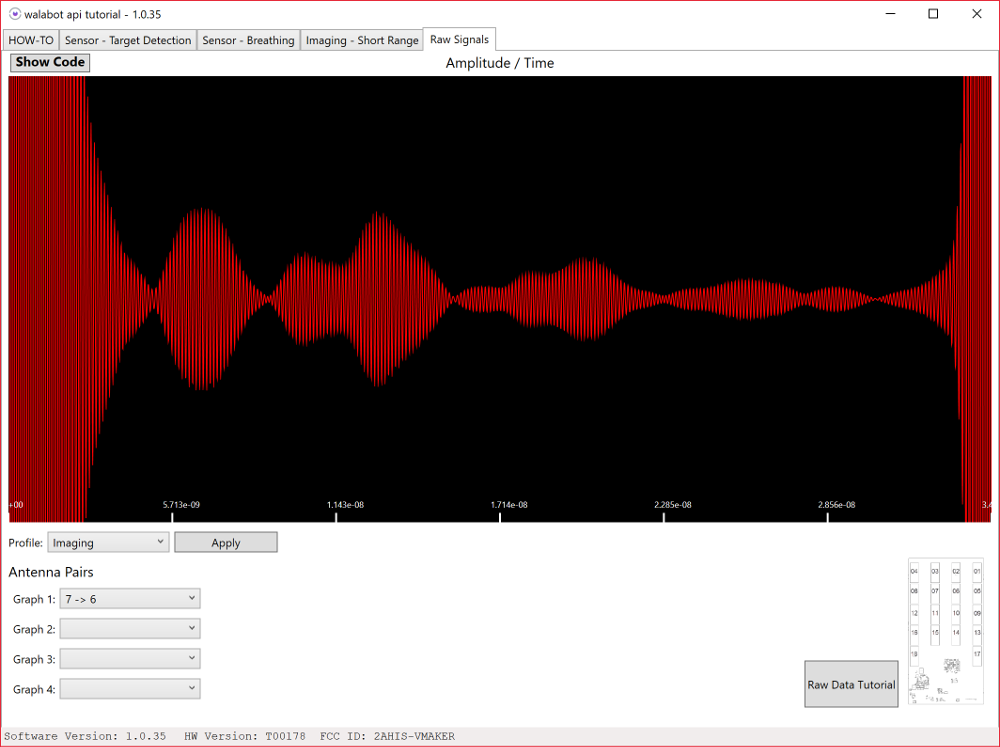Click the Graph 4: label

point(34,690)
